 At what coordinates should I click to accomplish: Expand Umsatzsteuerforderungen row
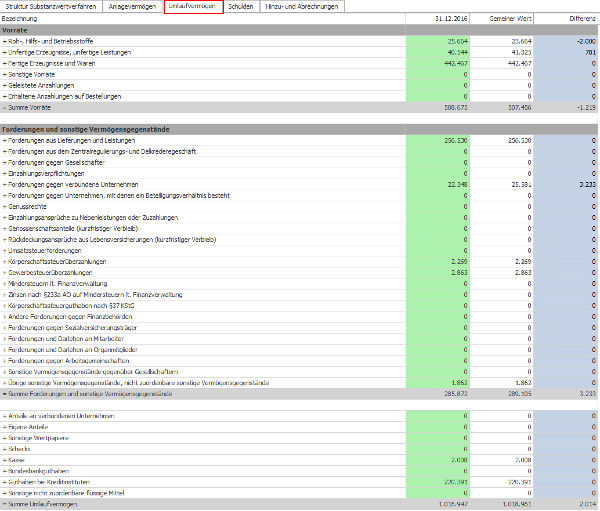[5, 251]
